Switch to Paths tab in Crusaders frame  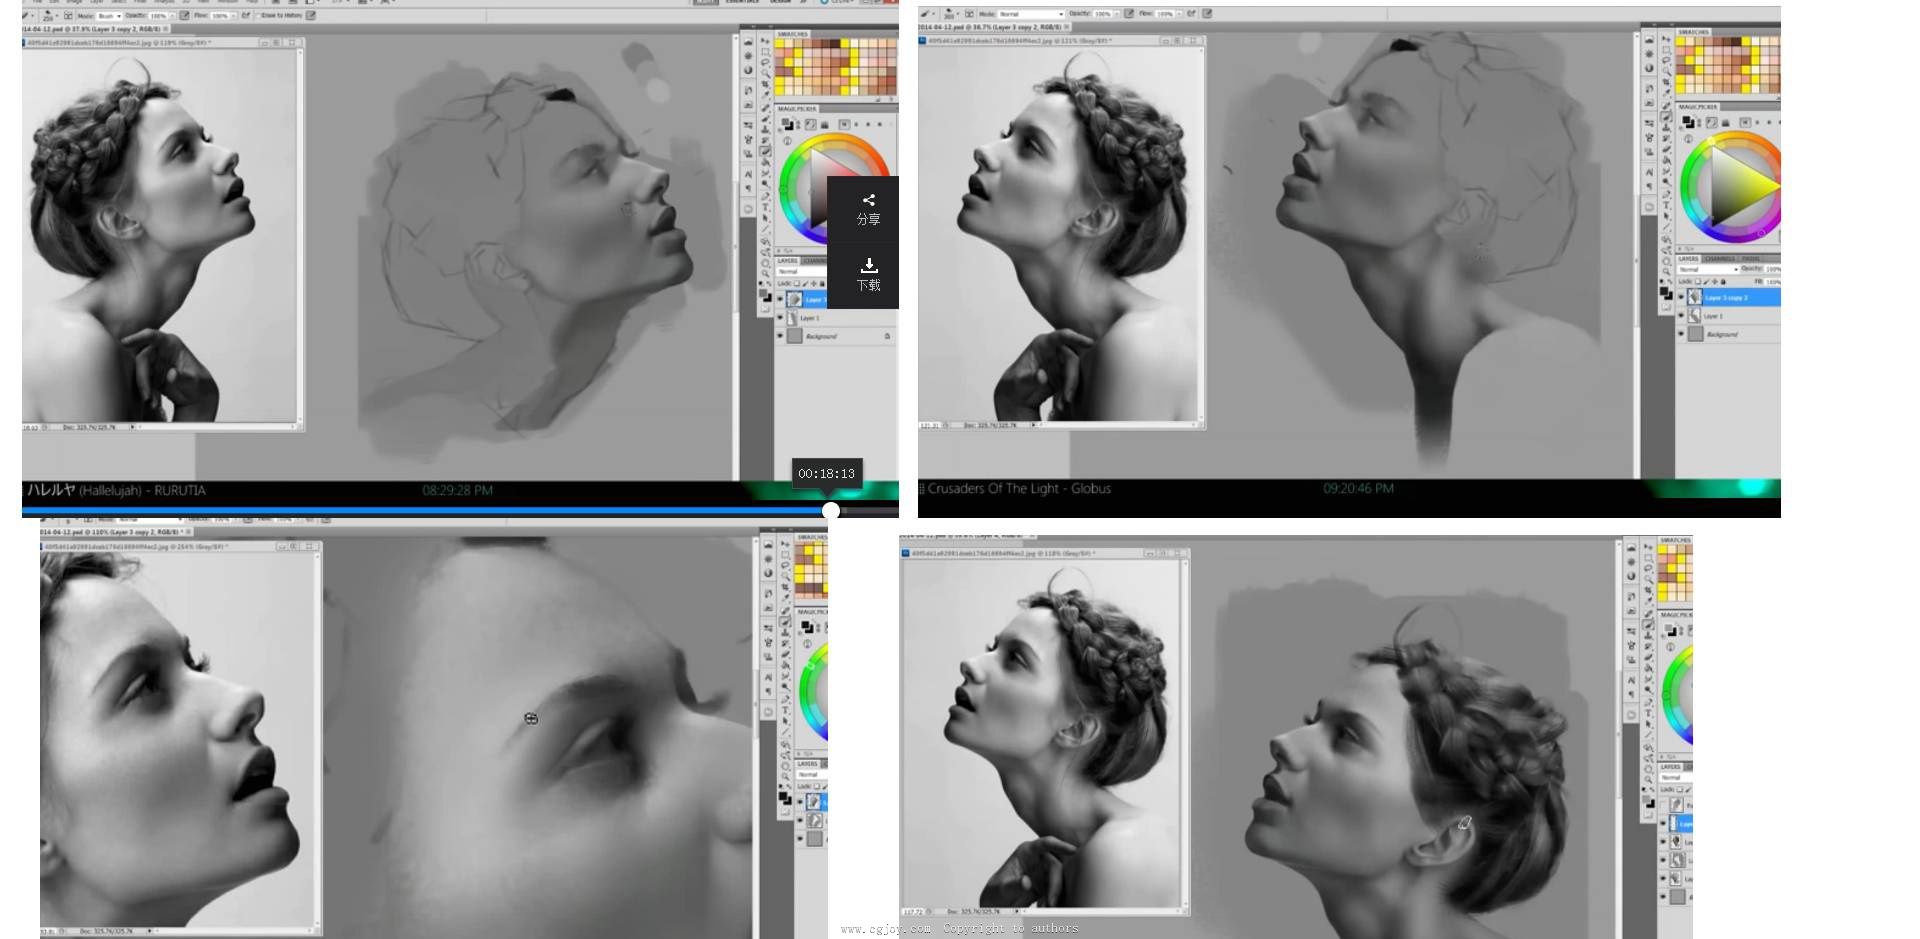click(1751, 259)
